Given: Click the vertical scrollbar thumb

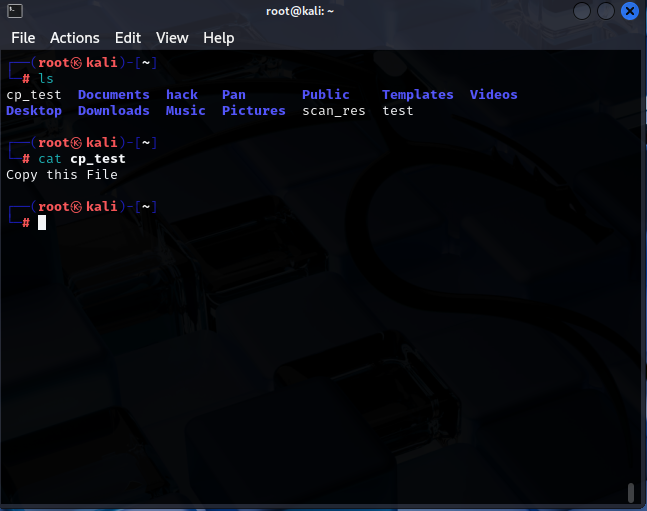Looking at the screenshot, I should [x=630, y=493].
